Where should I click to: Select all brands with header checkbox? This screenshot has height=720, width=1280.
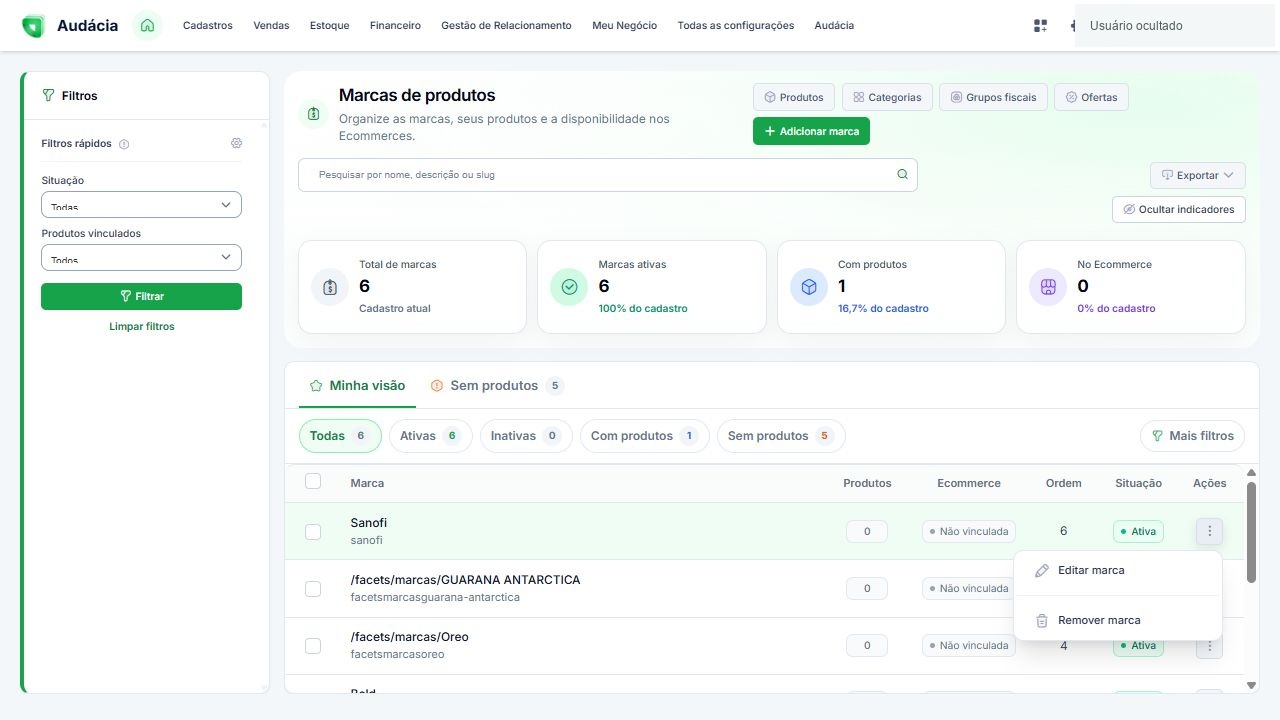[x=313, y=481]
